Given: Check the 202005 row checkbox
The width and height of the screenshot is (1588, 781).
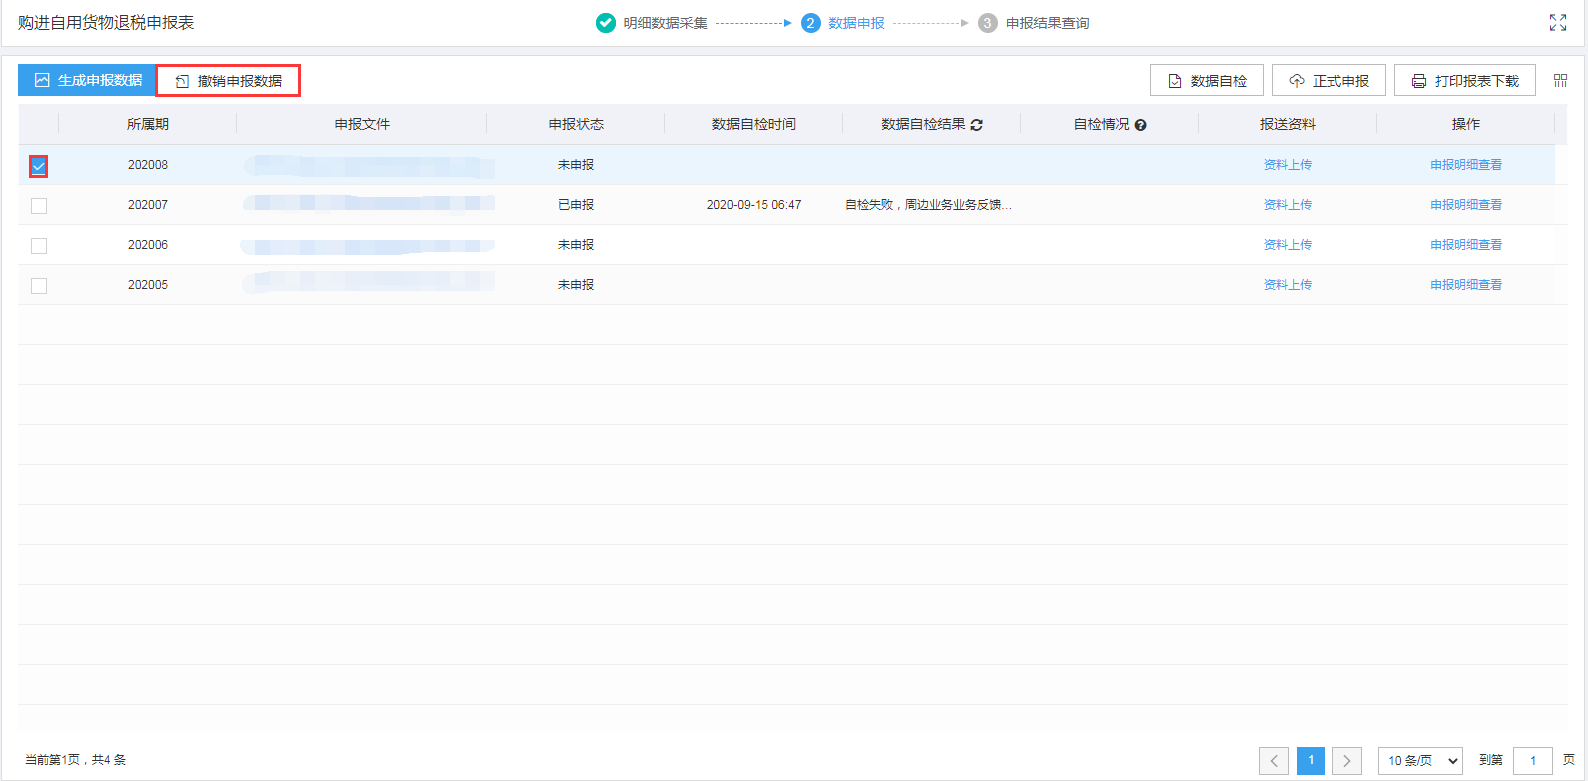Looking at the screenshot, I should pos(39,286).
